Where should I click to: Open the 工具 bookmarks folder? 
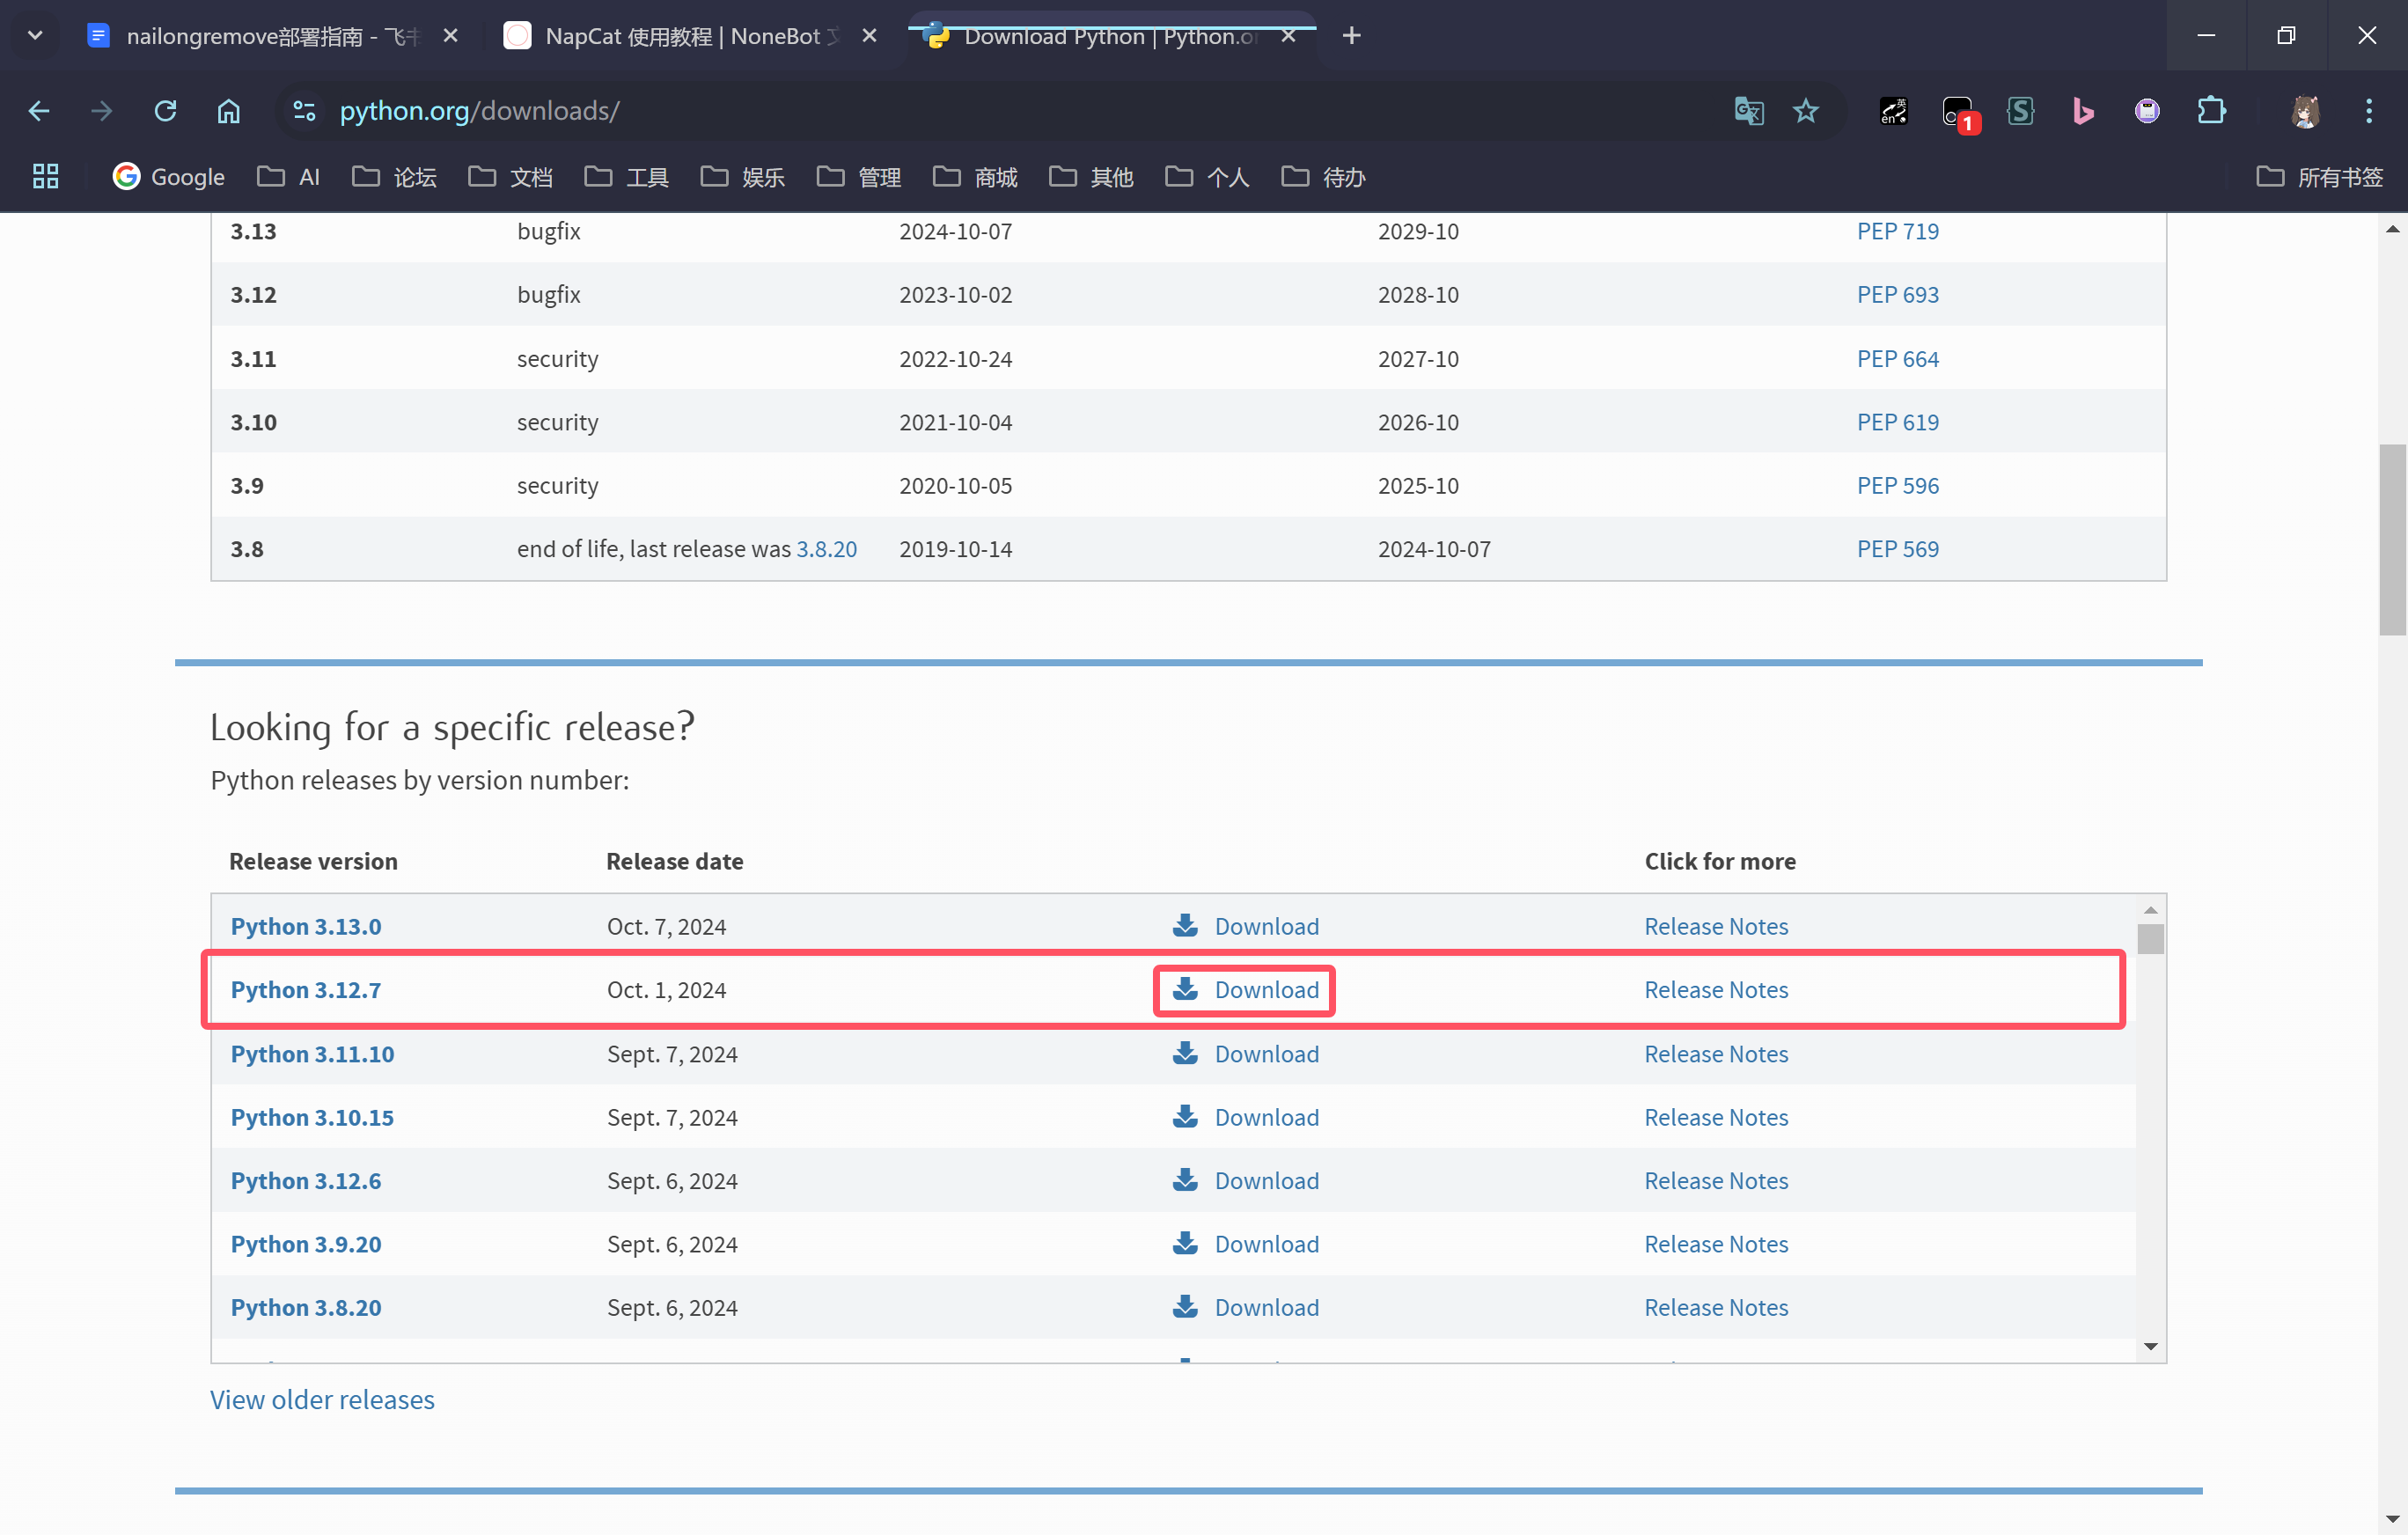pyautogui.click(x=627, y=177)
